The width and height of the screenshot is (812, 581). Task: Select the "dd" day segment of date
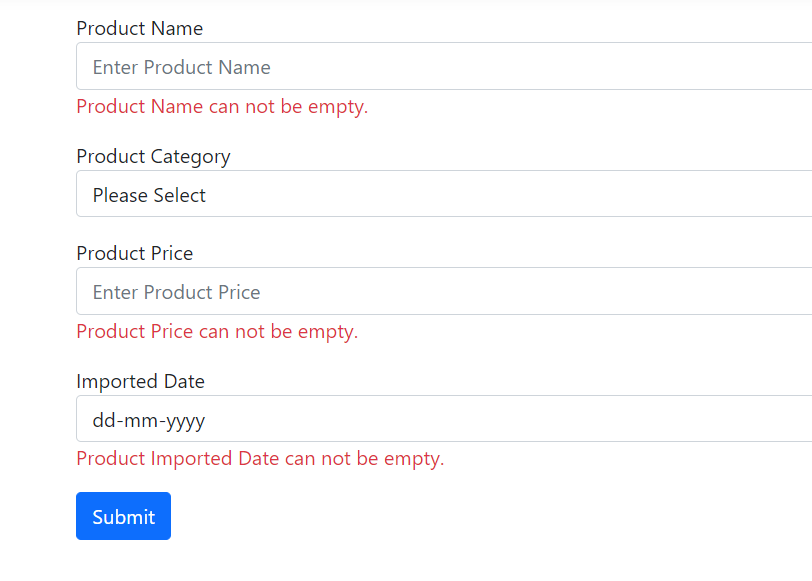(x=103, y=420)
